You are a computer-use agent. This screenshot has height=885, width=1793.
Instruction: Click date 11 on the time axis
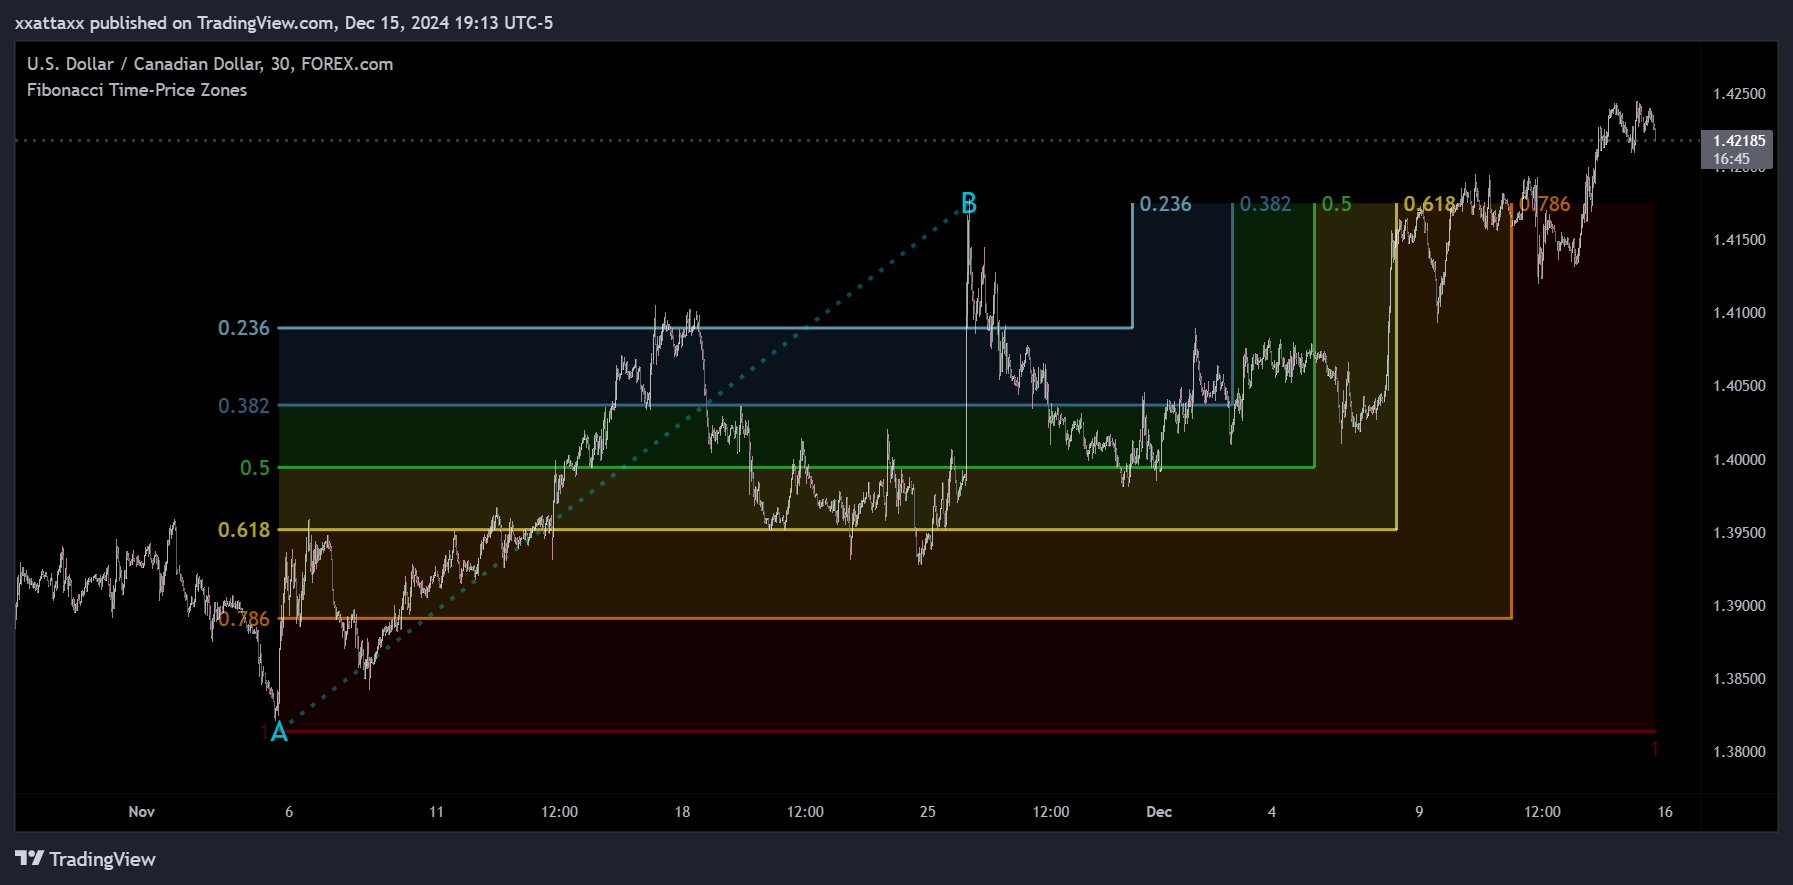tap(436, 812)
